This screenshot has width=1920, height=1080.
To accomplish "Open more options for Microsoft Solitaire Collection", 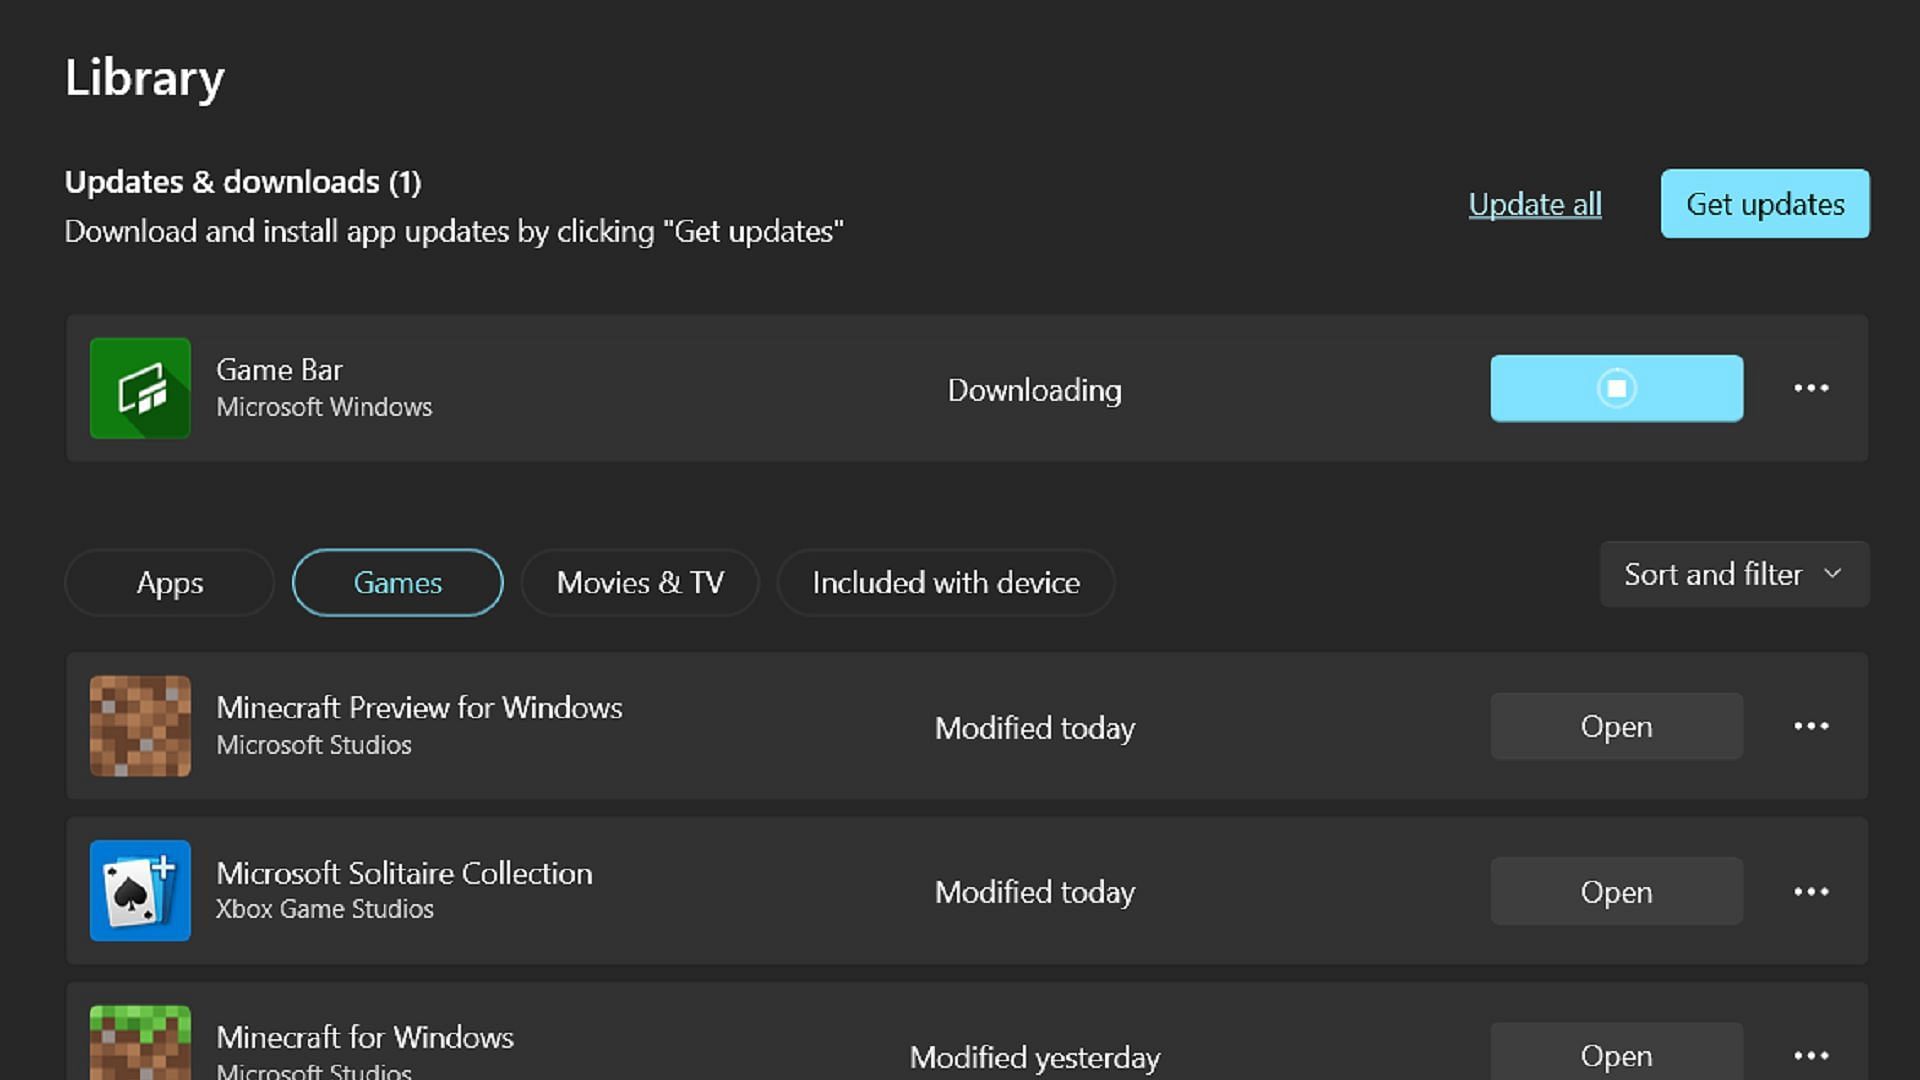I will [x=1811, y=891].
